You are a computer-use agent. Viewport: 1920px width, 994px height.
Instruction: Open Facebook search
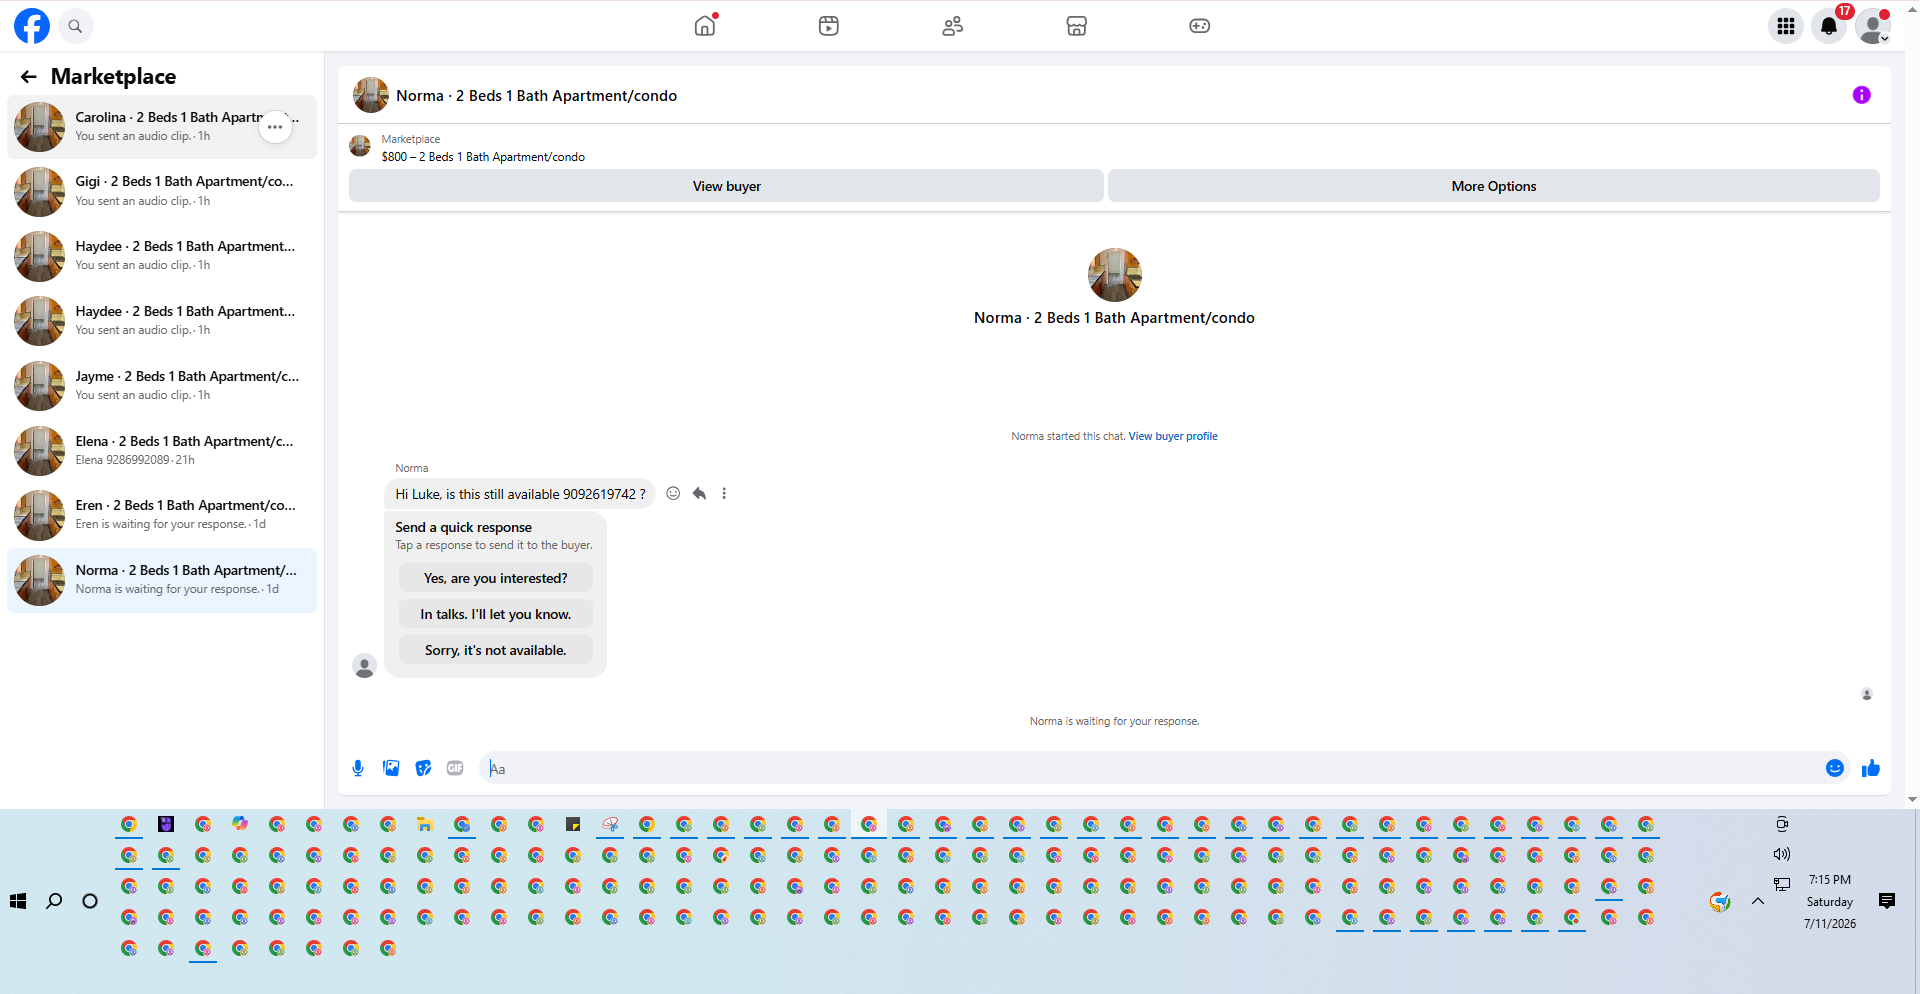pyautogui.click(x=75, y=26)
